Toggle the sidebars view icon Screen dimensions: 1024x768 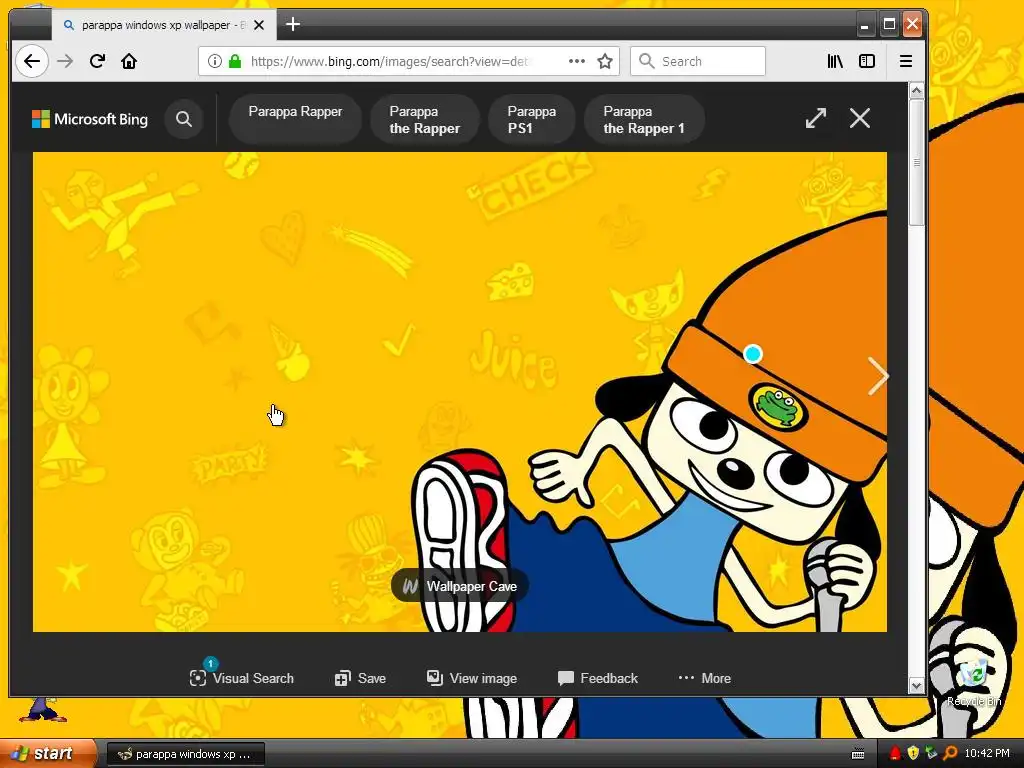867,61
